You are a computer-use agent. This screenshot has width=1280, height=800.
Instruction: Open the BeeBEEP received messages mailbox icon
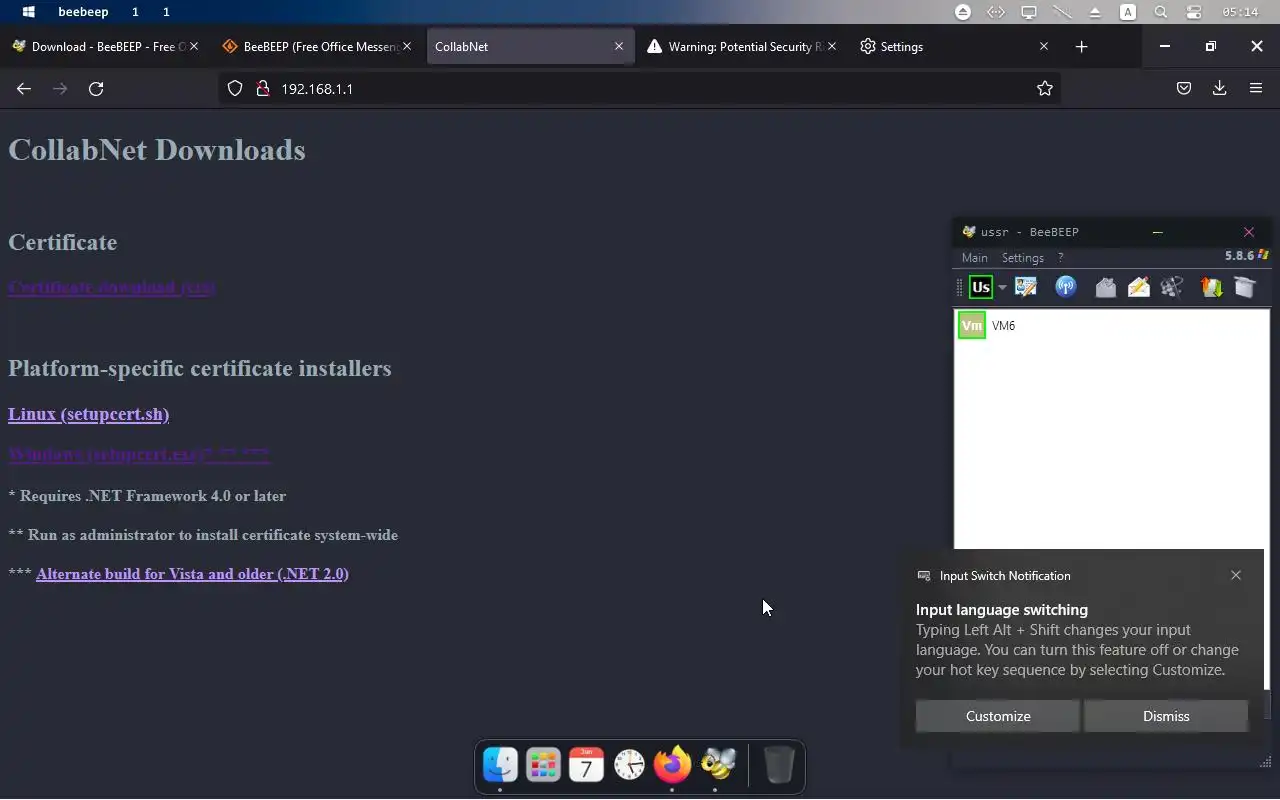[x=1105, y=288]
